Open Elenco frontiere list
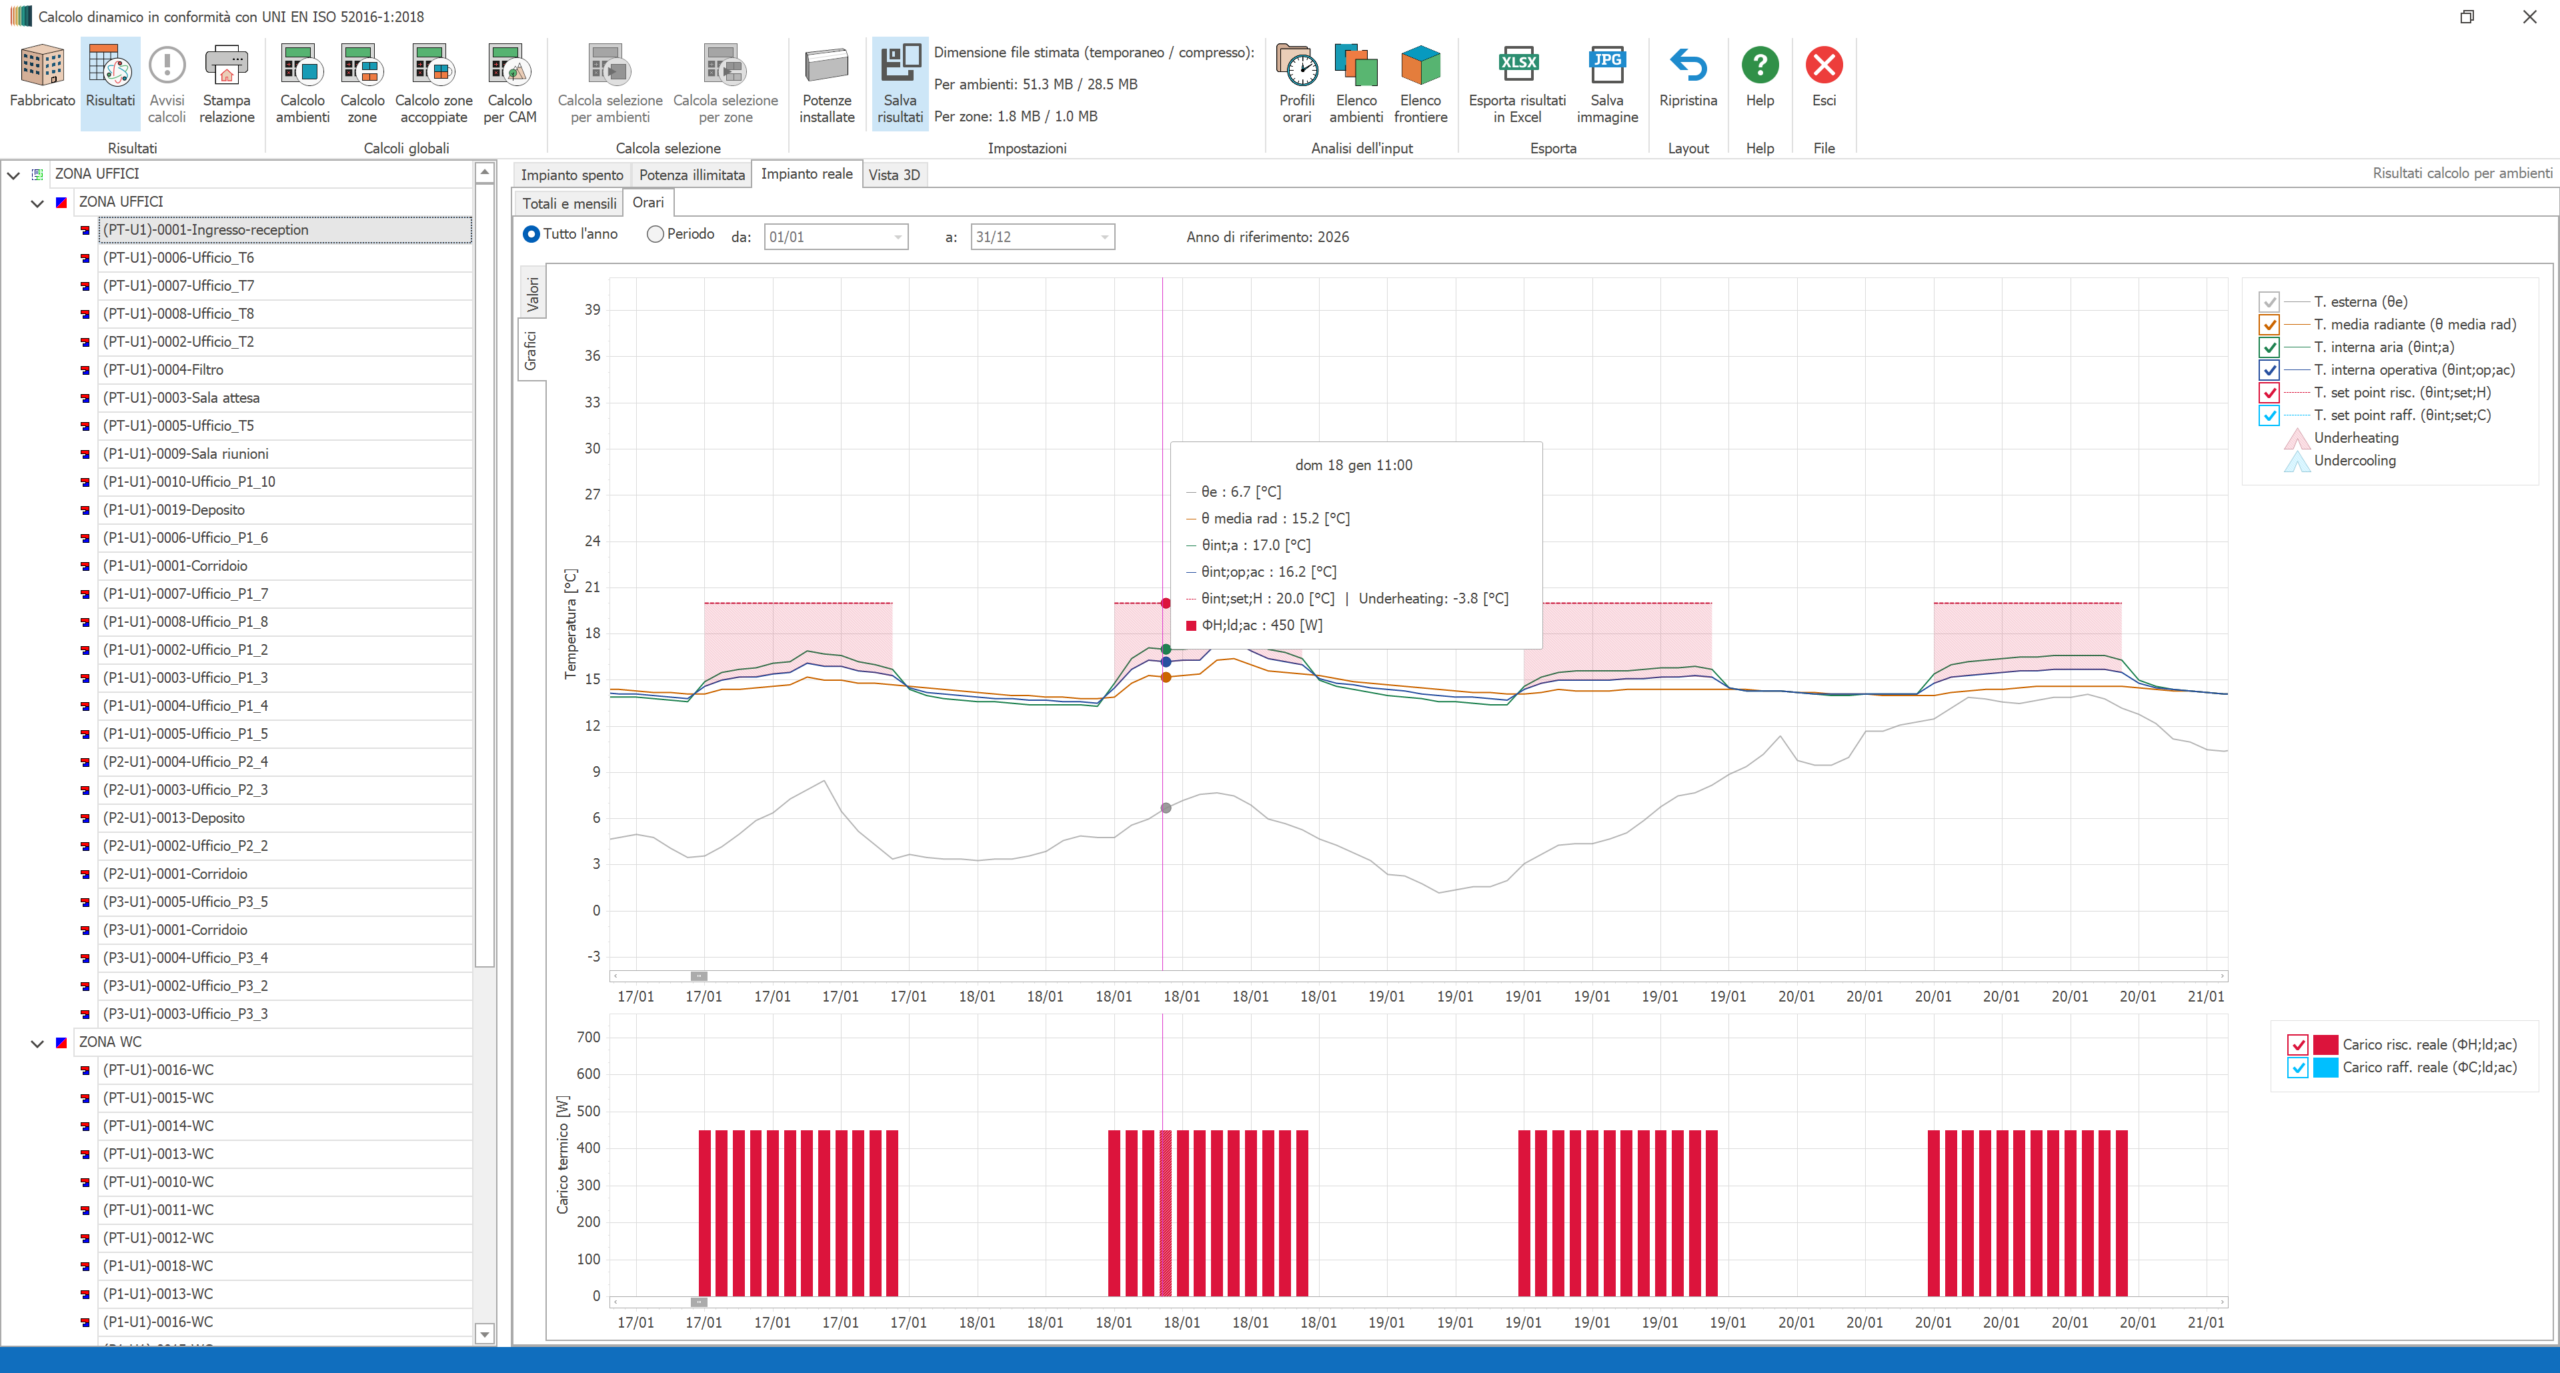 tap(1421, 82)
